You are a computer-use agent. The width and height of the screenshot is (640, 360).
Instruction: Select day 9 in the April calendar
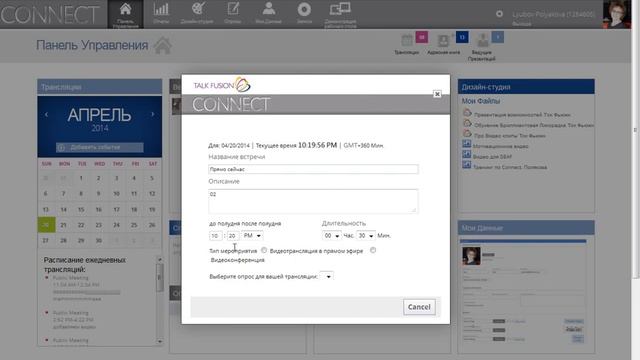98,193
